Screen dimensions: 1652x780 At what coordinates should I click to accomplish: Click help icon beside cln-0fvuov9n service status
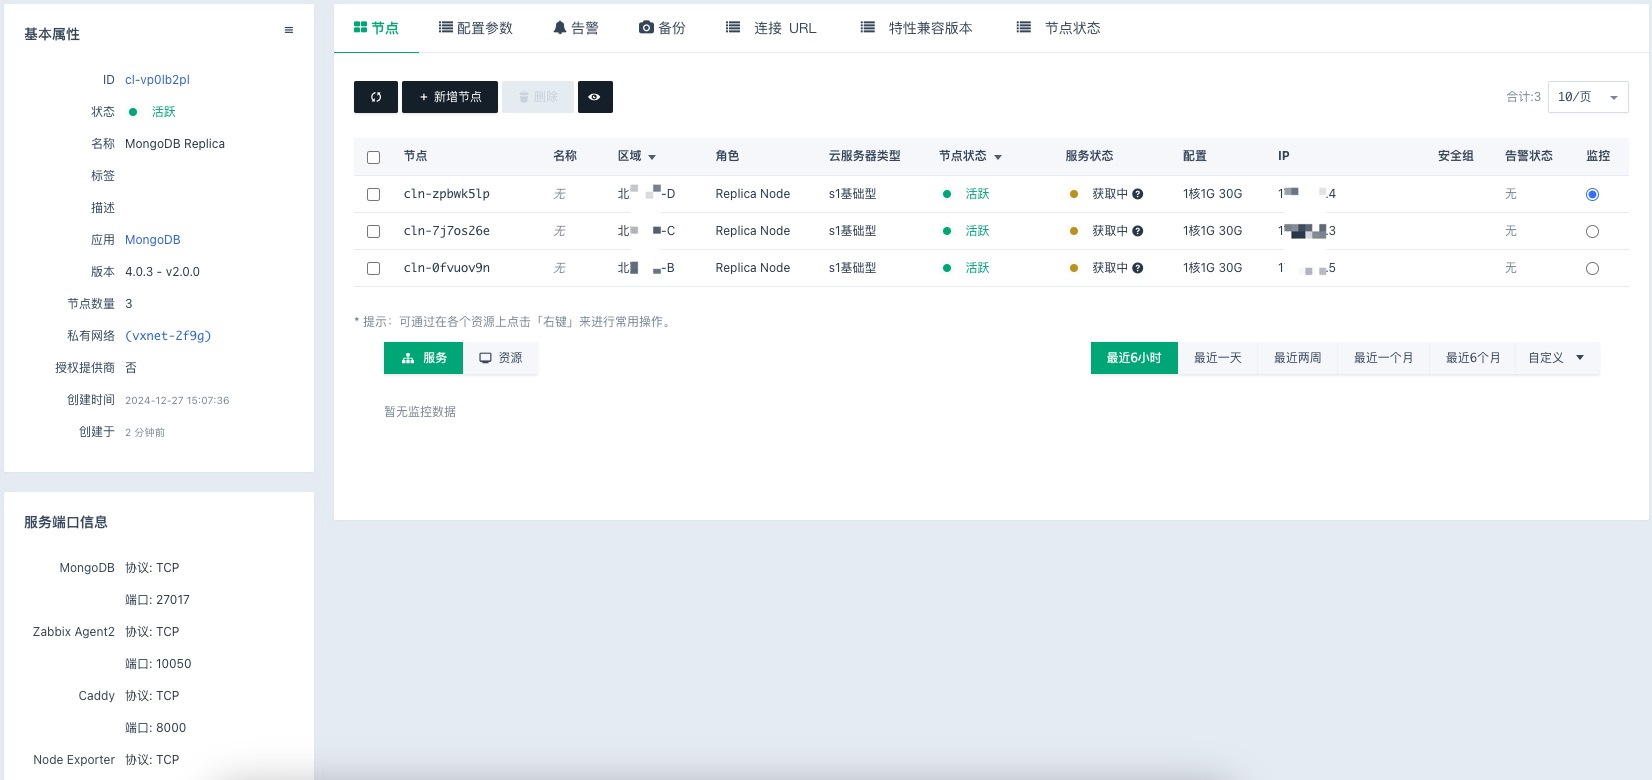pyautogui.click(x=1138, y=268)
